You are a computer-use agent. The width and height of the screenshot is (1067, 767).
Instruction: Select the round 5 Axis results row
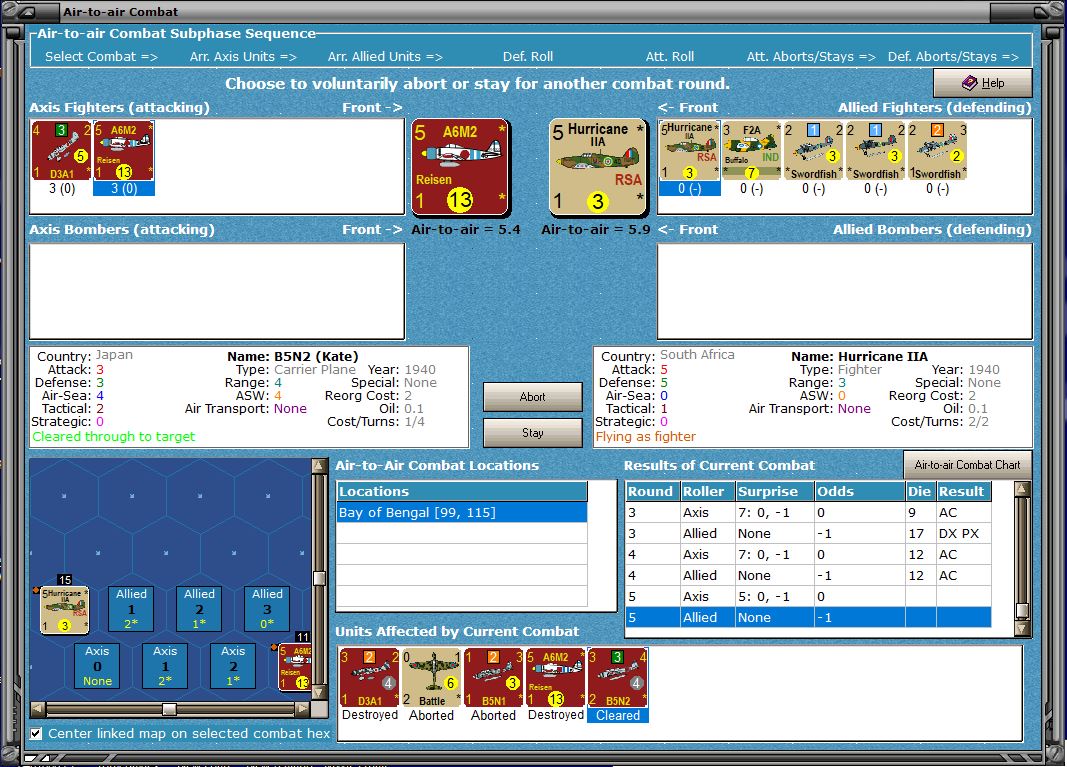[808, 596]
